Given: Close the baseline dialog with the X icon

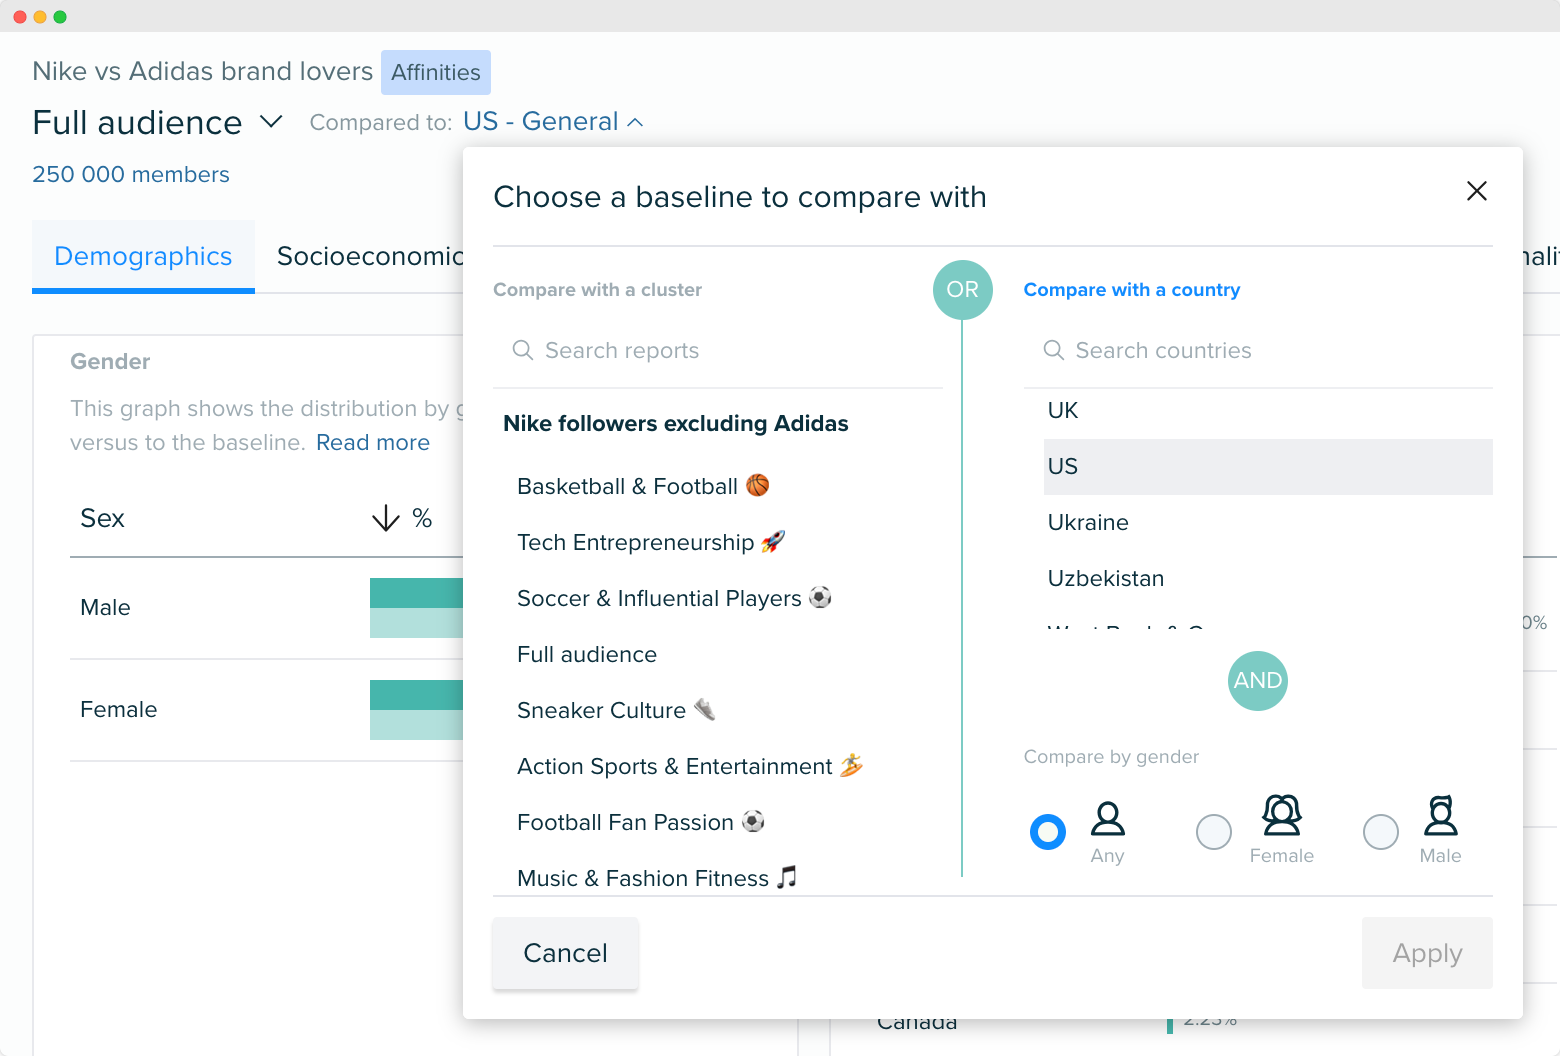Looking at the screenshot, I should point(1476,191).
